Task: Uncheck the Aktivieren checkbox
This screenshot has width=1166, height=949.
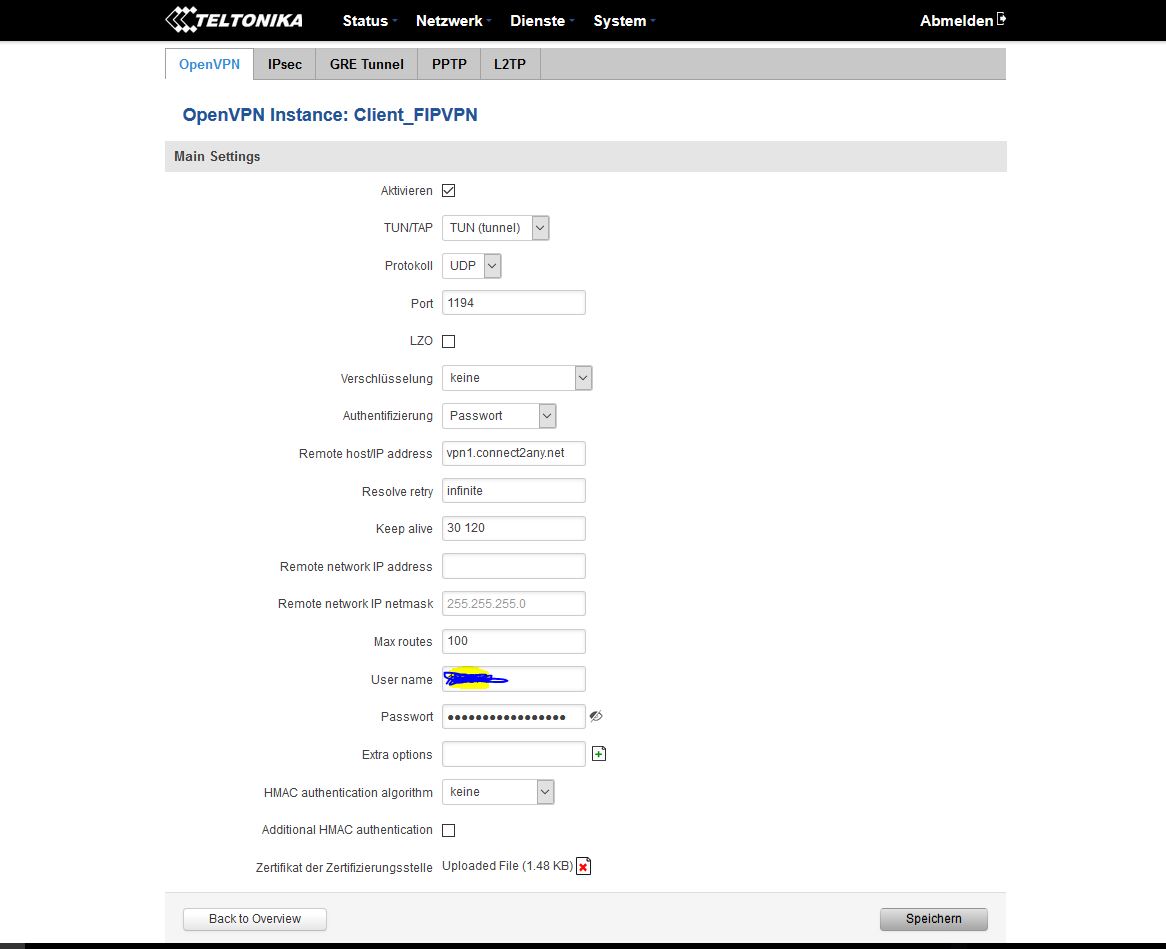Action: point(449,191)
